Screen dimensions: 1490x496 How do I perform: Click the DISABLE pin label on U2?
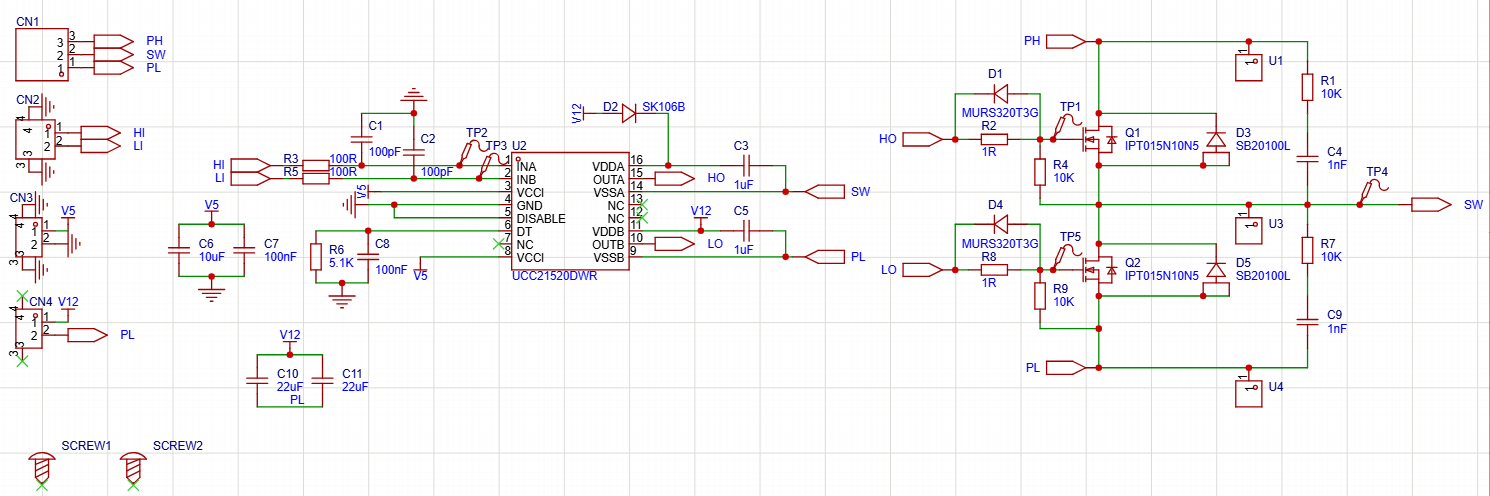541,218
